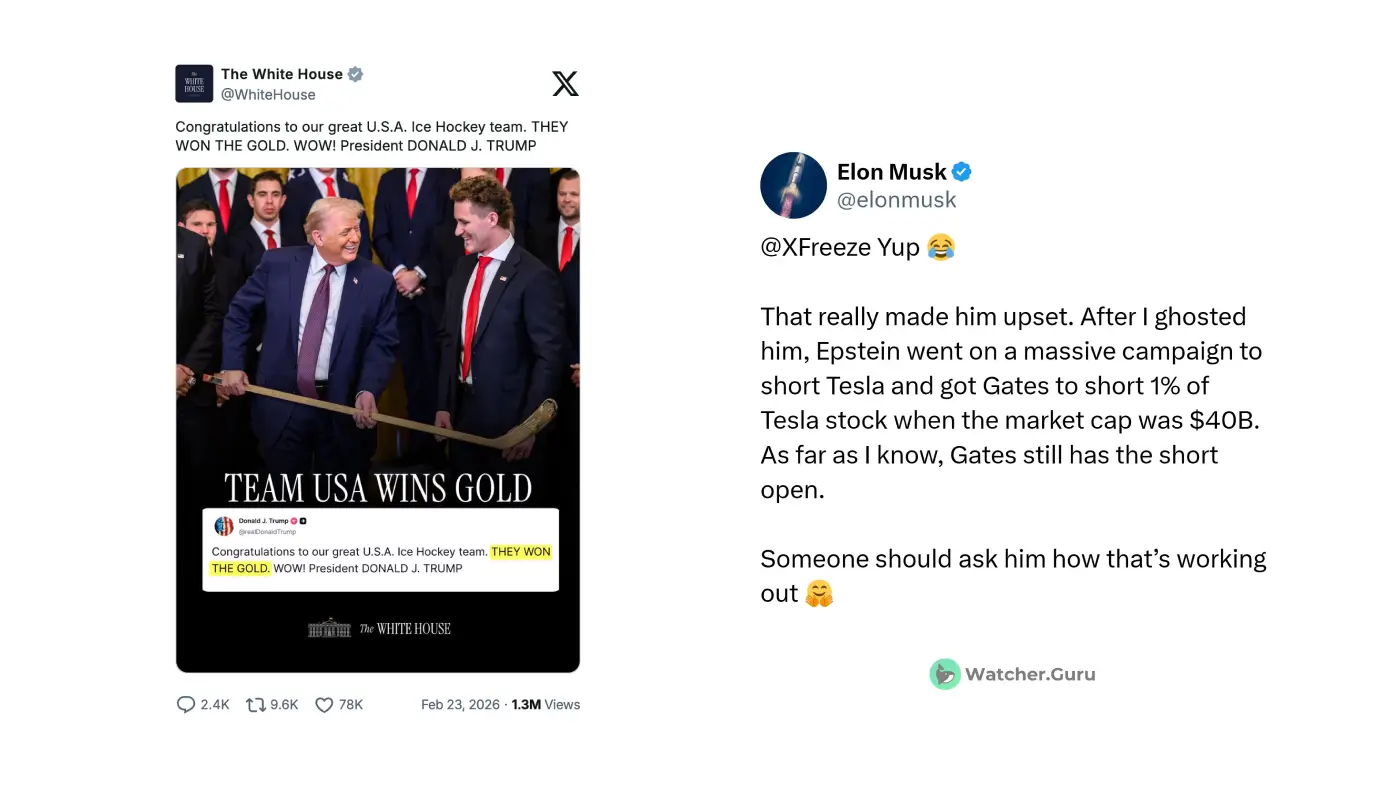Click the embedded Donald J. Trump post card

[x=380, y=560]
